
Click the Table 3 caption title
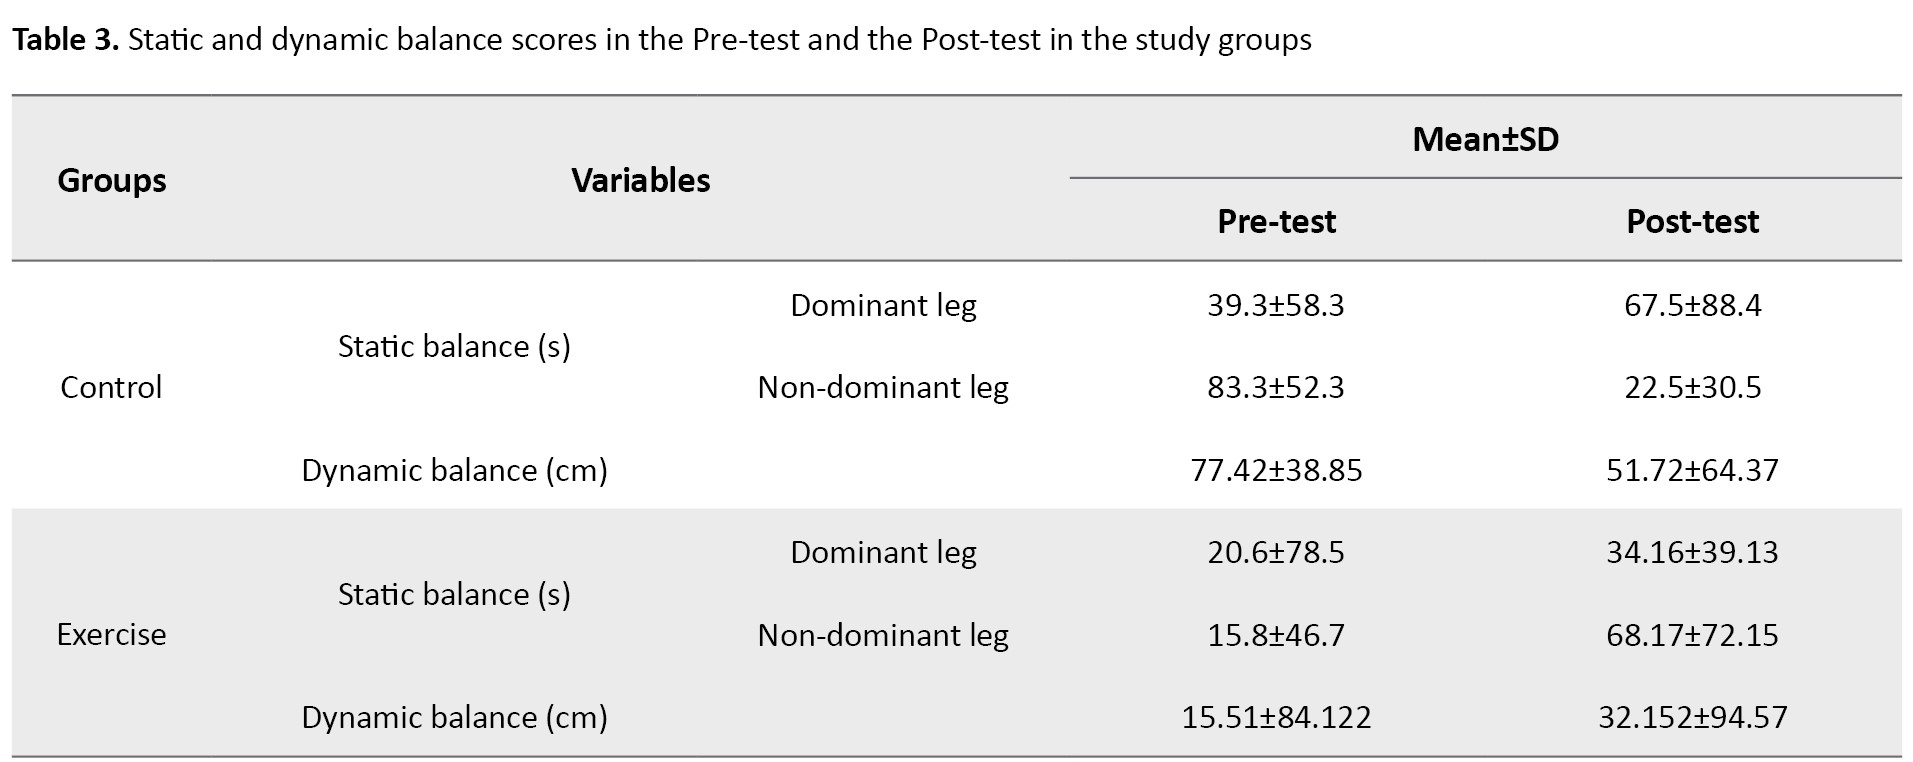tap(661, 40)
